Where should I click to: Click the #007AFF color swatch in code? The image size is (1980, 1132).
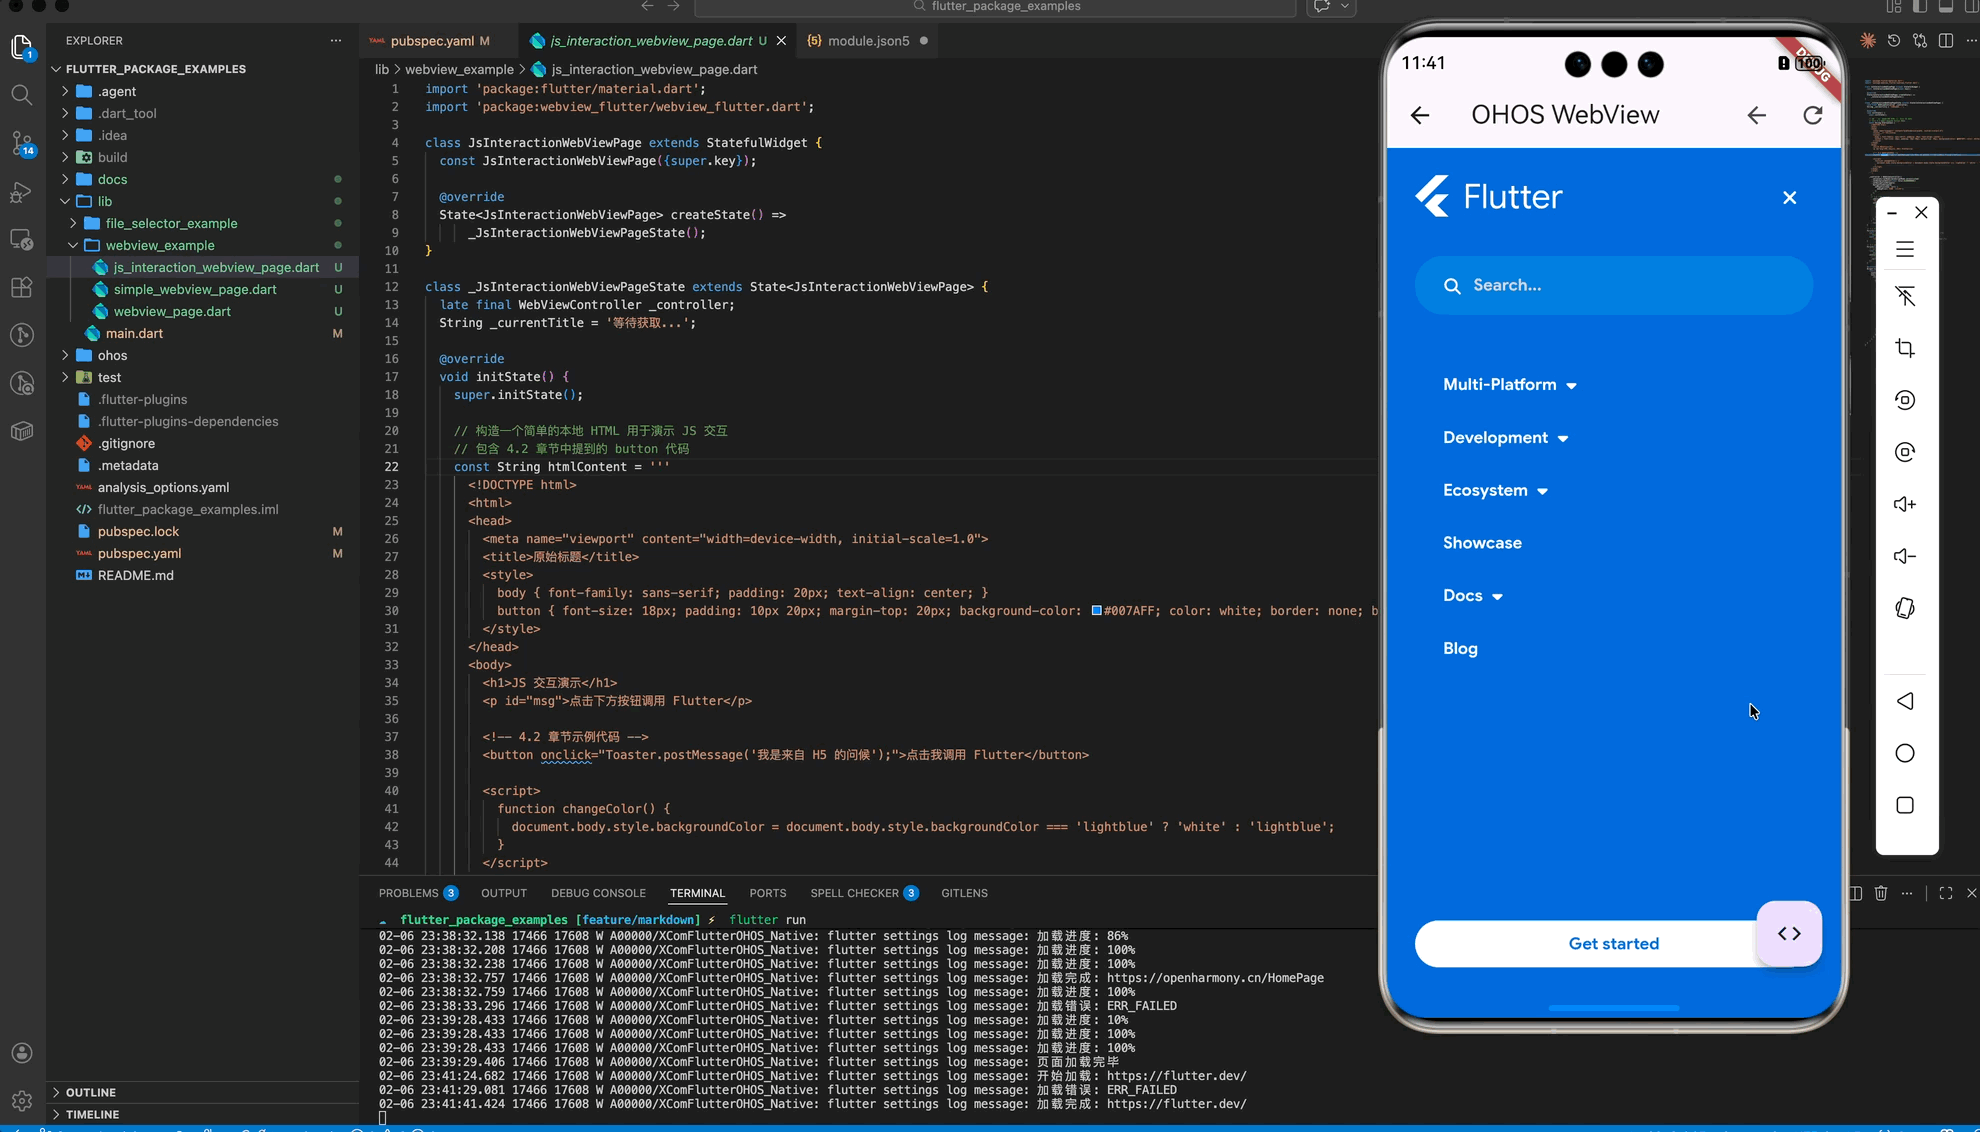click(x=1096, y=611)
